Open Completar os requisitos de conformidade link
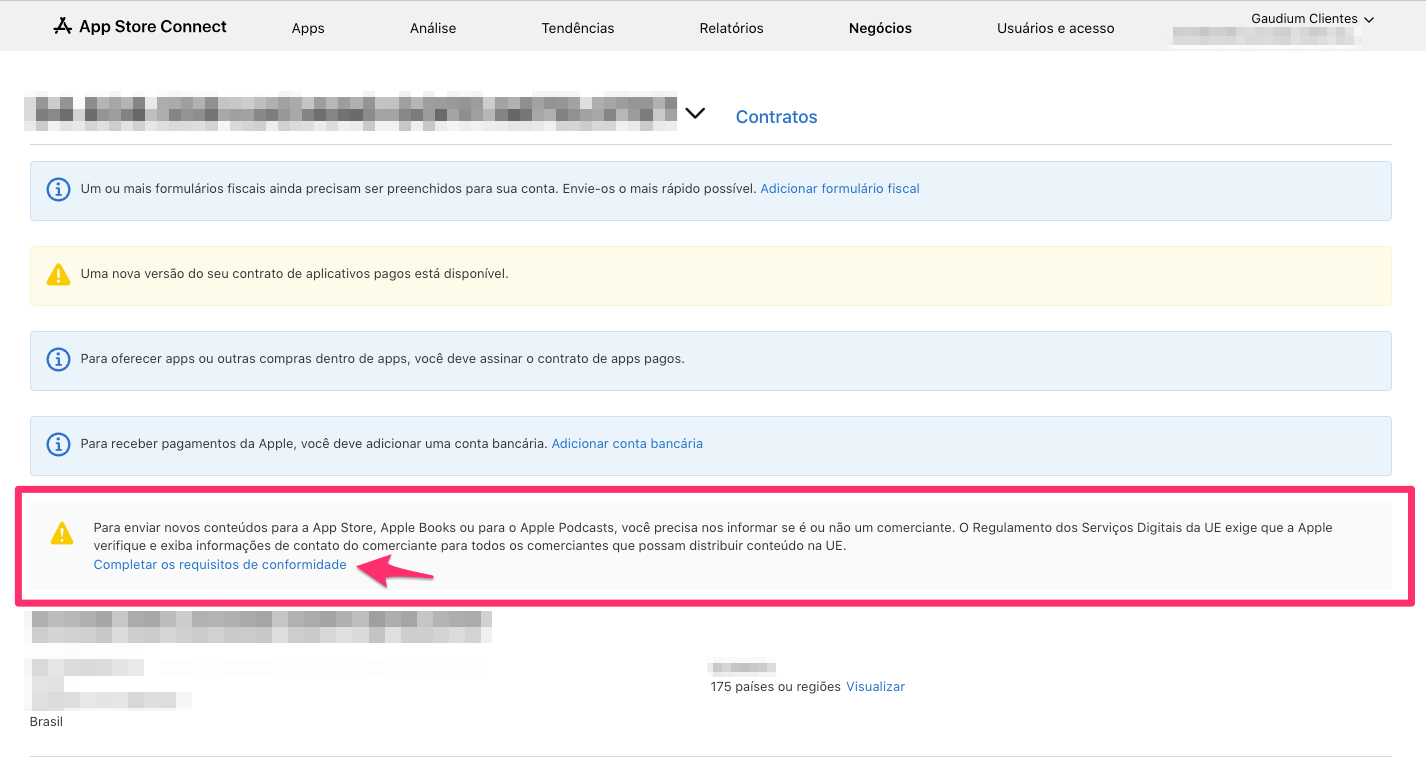Viewport: 1426px width, 772px height. coord(220,565)
